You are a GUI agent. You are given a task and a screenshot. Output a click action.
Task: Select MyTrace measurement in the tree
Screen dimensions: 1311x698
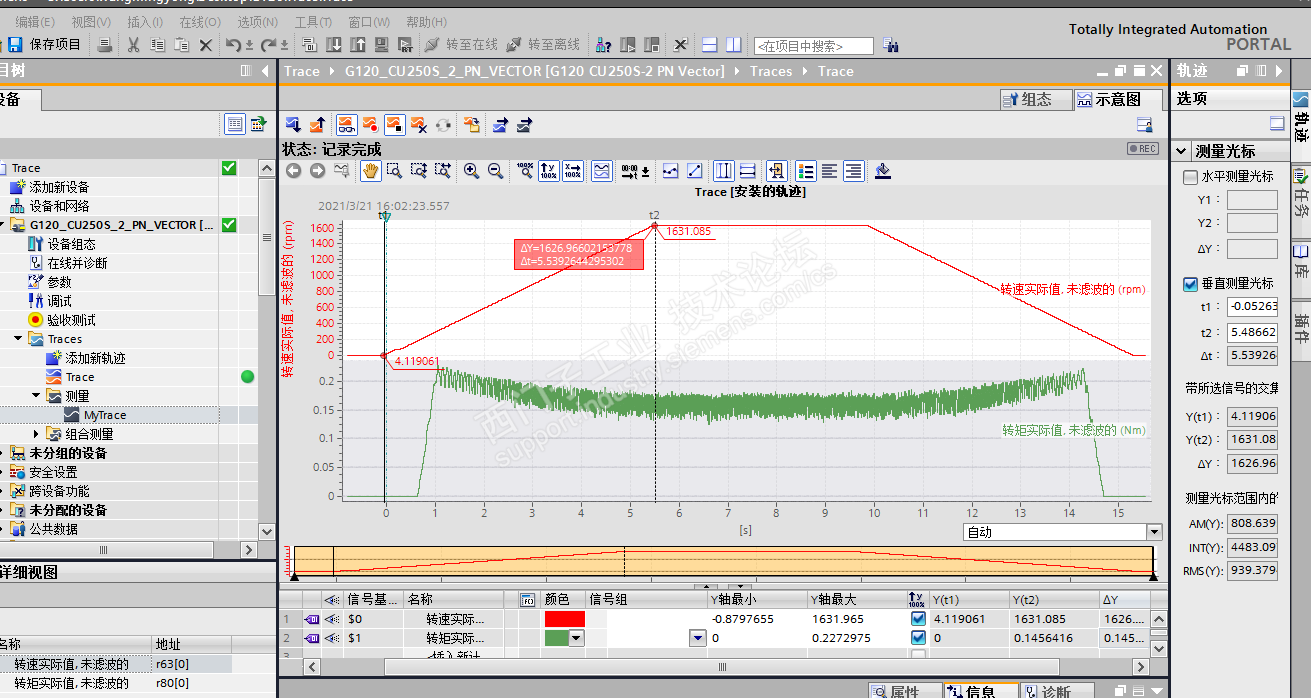coord(105,415)
